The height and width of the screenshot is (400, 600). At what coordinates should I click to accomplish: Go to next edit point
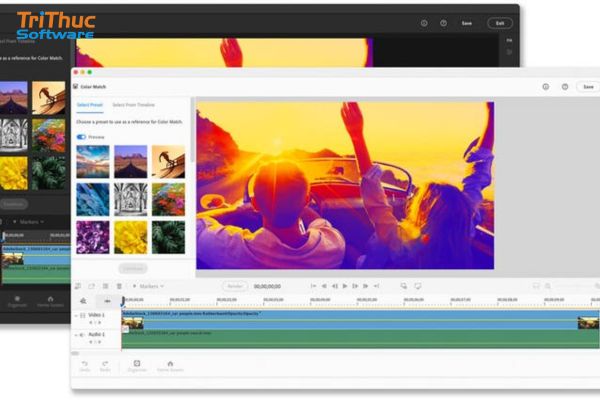click(377, 286)
